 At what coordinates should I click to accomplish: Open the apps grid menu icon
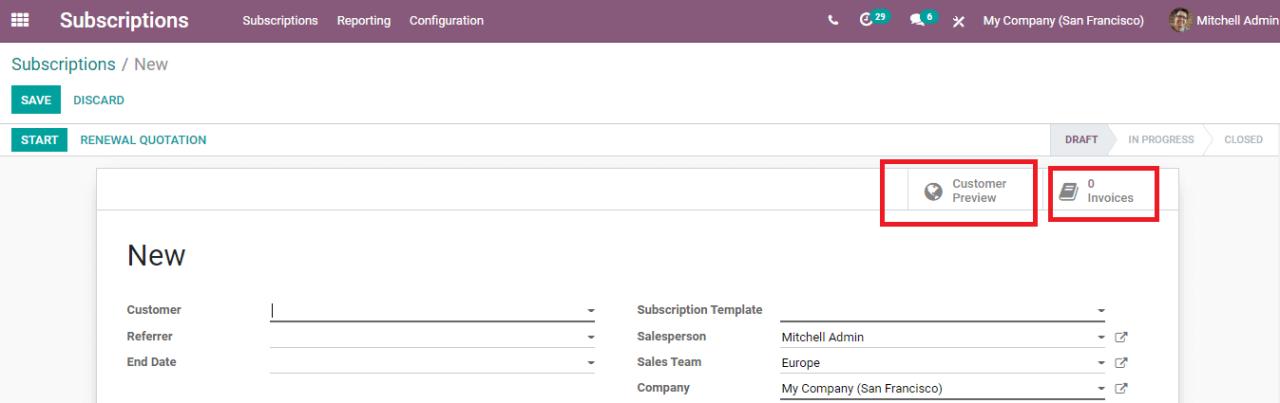(20, 21)
